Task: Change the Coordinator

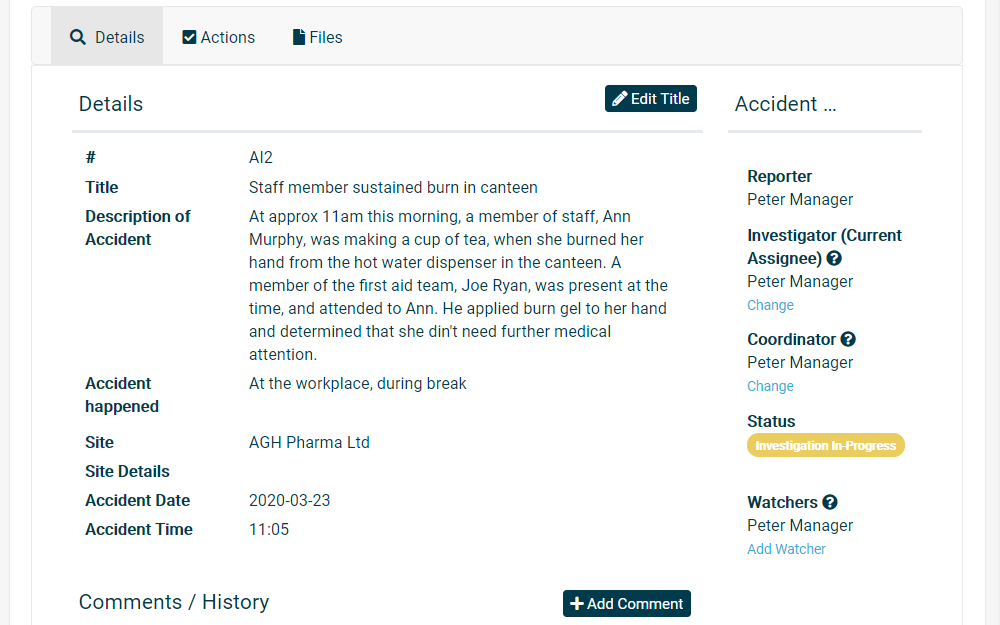Action: click(x=770, y=386)
